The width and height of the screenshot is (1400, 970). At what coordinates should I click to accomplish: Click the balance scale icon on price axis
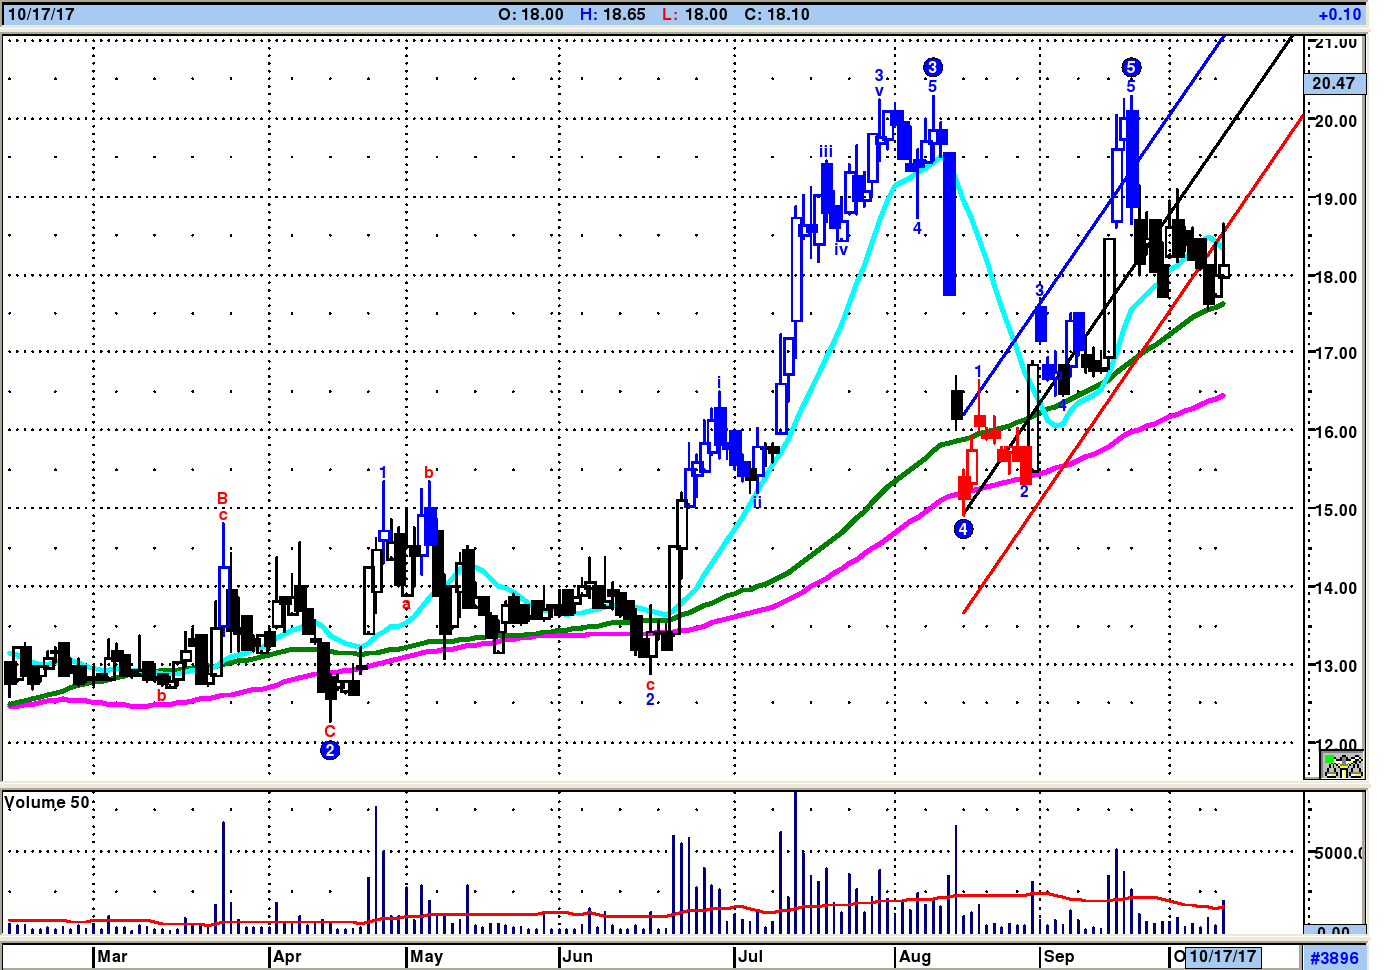[1343, 766]
